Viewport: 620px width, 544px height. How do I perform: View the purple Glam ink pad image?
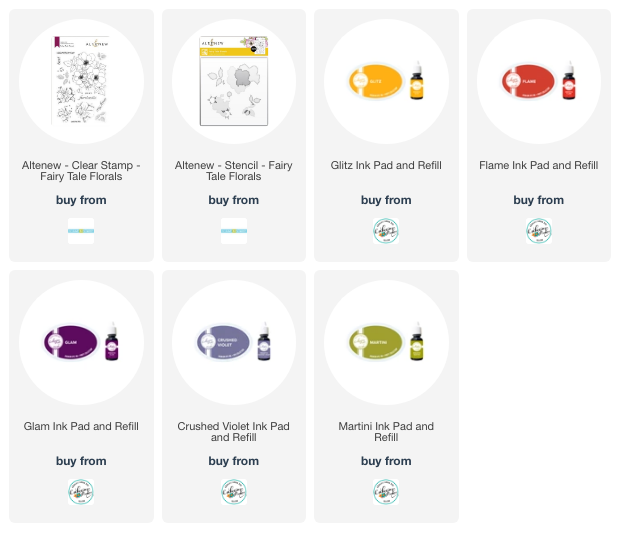(81, 342)
